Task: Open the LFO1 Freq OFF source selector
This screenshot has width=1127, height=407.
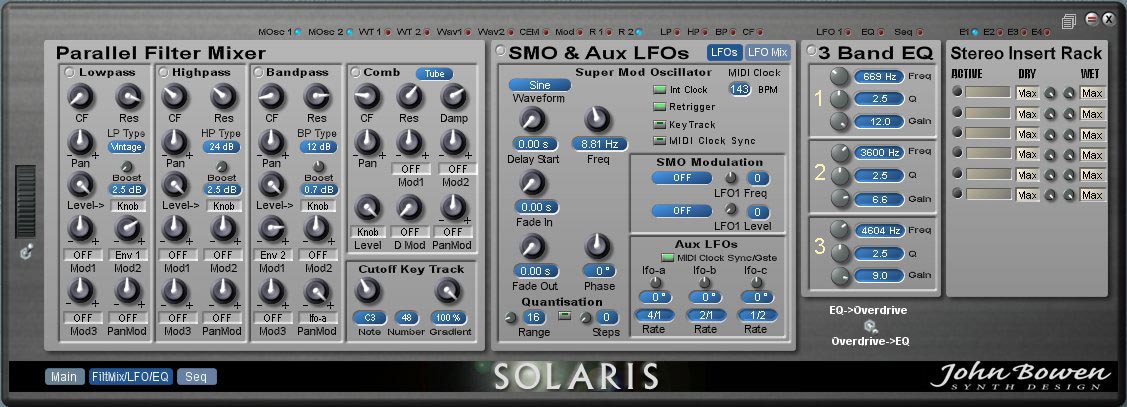Action: click(x=681, y=178)
